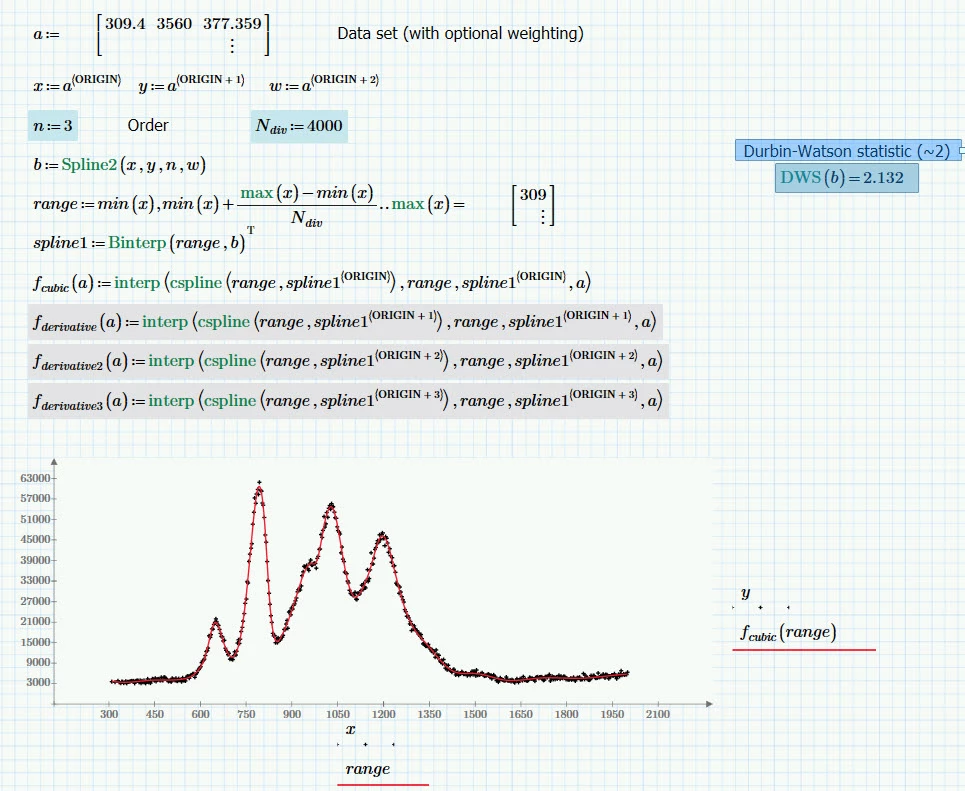Click the 3000 y-axis tick label
Screen dimensions: 965x791
click(x=38, y=682)
